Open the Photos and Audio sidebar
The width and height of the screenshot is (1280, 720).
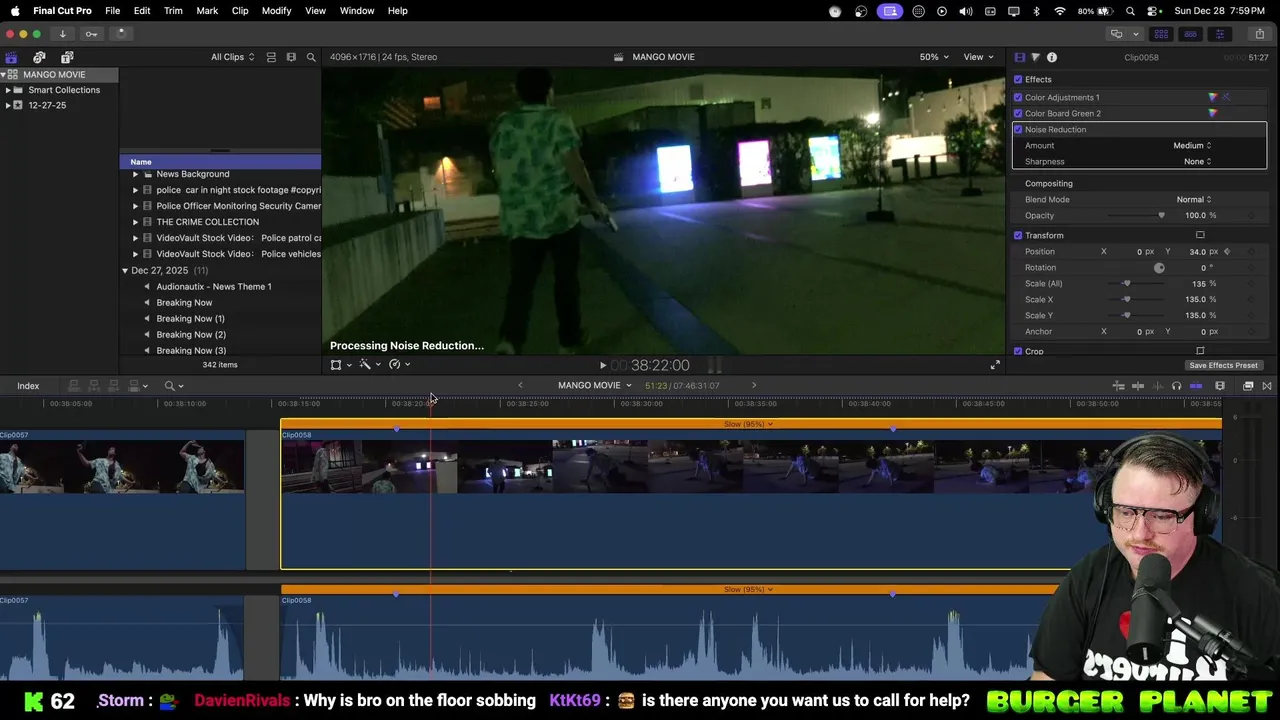coord(39,57)
